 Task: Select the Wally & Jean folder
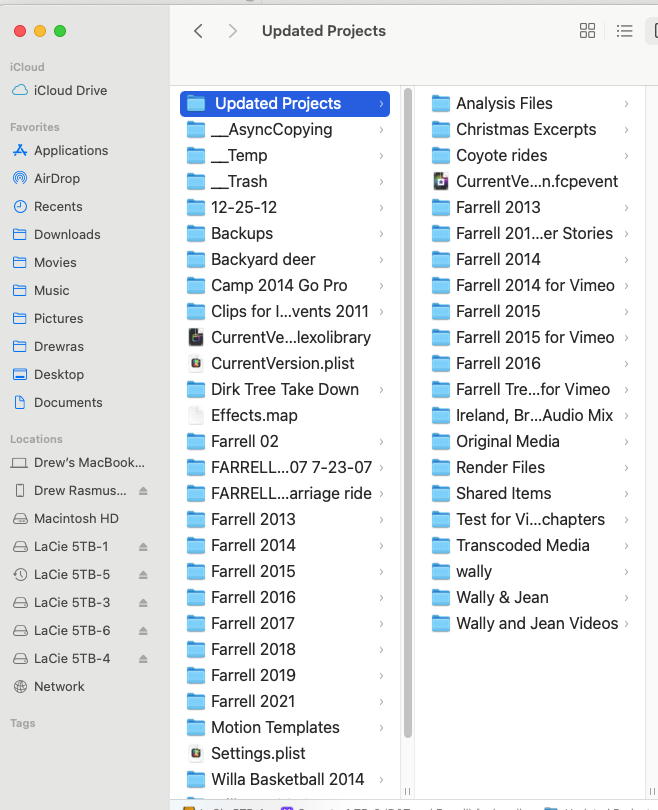pos(530,598)
